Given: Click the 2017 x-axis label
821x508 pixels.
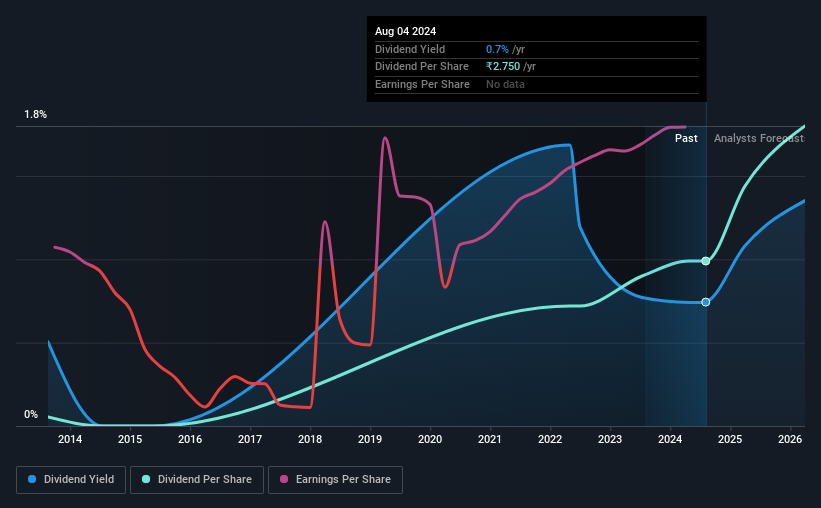Looking at the screenshot, I should point(250,439).
